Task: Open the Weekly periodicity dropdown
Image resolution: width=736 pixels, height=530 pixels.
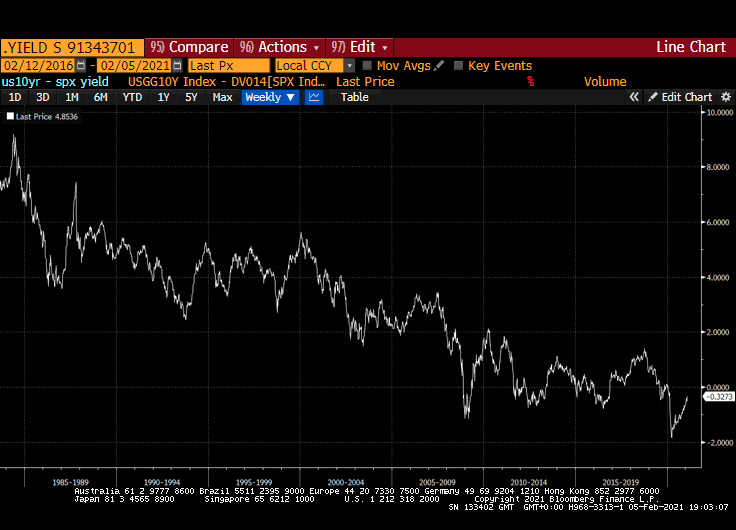Action: (x=270, y=97)
